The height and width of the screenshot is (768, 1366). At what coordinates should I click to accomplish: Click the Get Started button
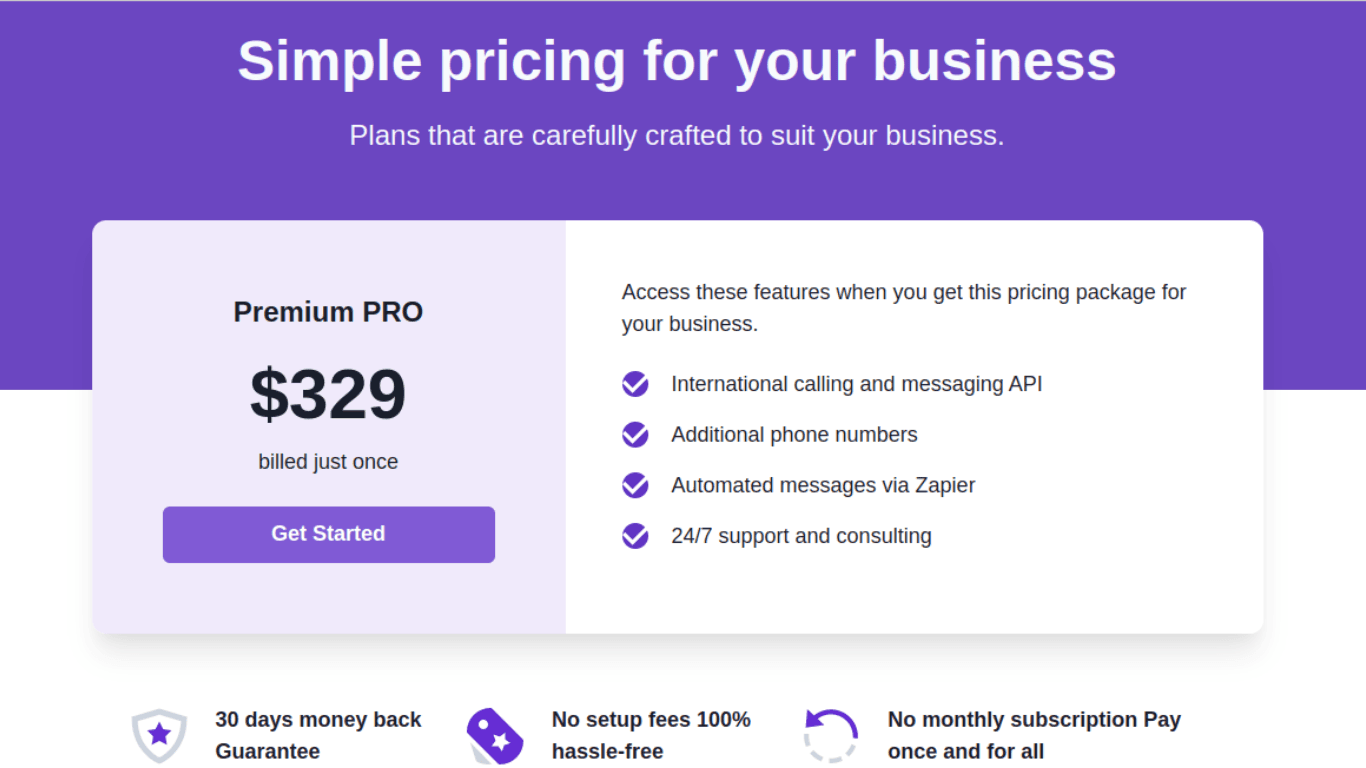[x=329, y=534]
